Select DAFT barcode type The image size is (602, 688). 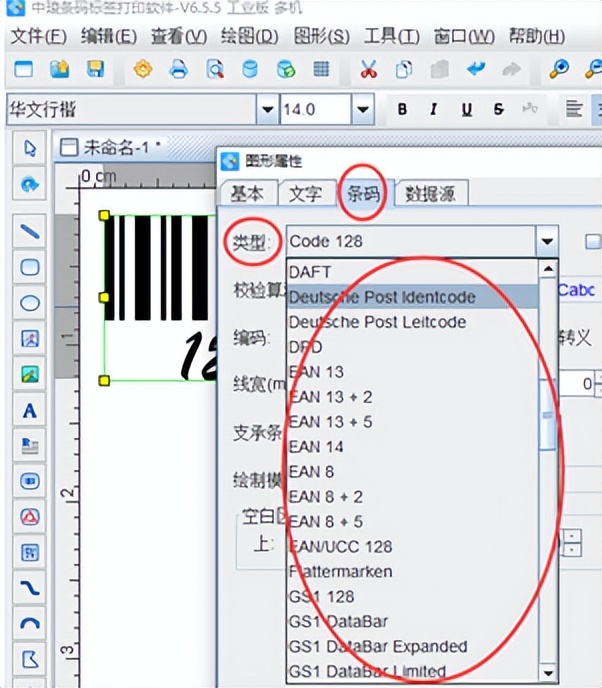point(412,272)
